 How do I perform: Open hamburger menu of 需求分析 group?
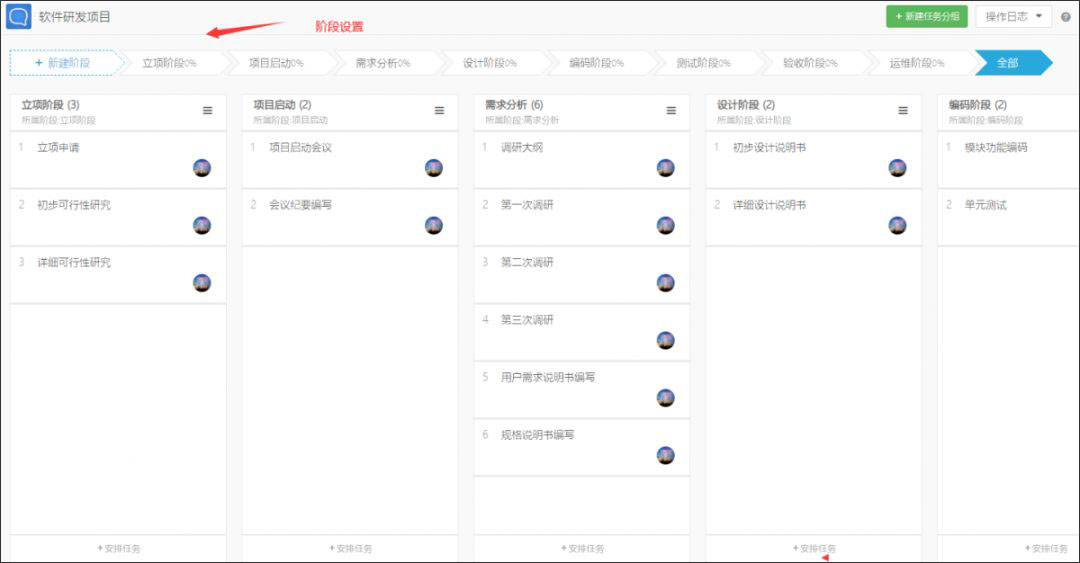[x=671, y=111]
